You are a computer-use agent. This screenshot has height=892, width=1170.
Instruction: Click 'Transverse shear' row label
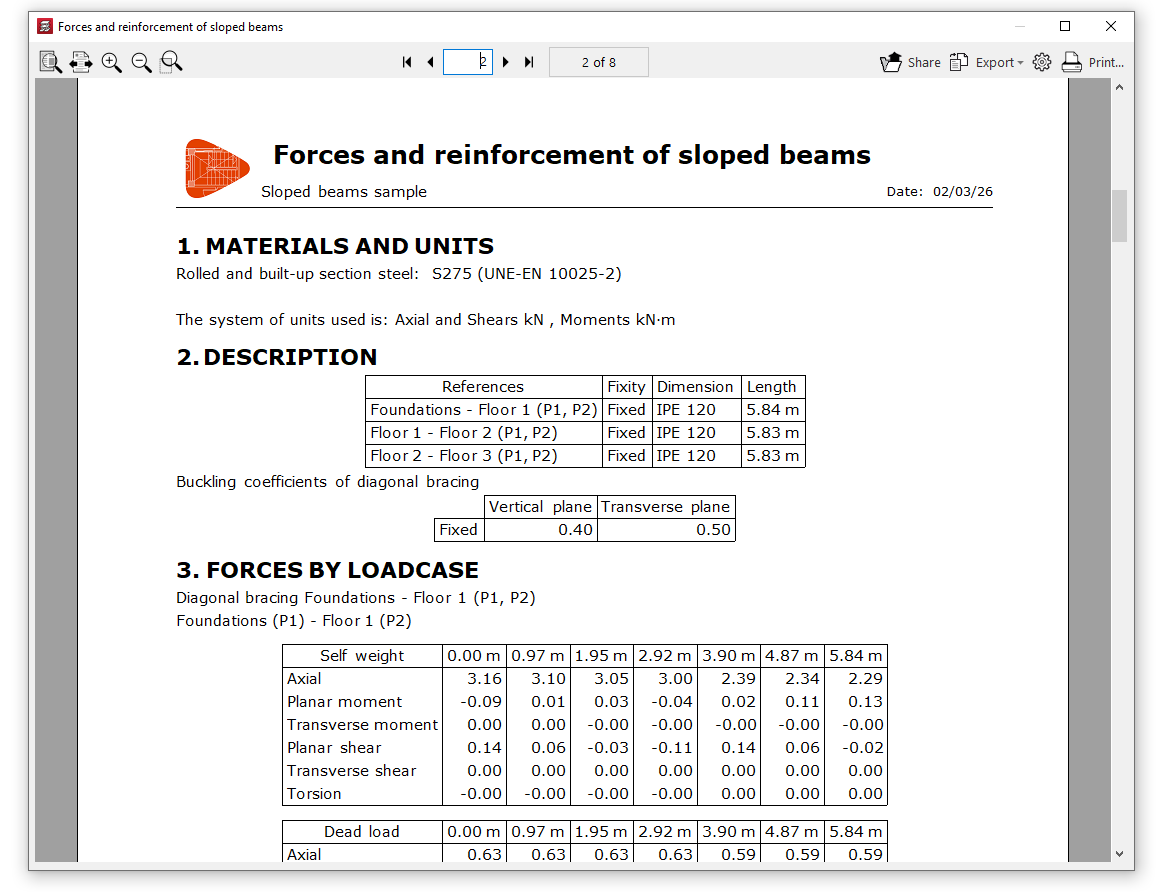[351, 771]
